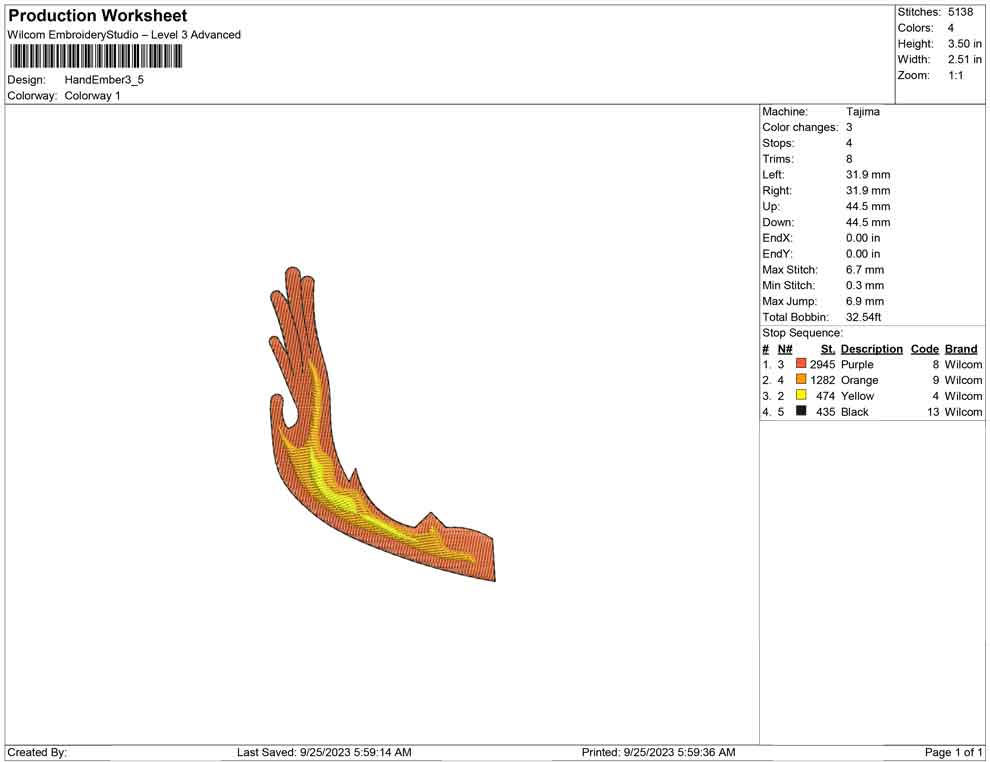
Task: Click the 'Created By:' footer label
Action: pyautogui.click(x=37, y=752)
